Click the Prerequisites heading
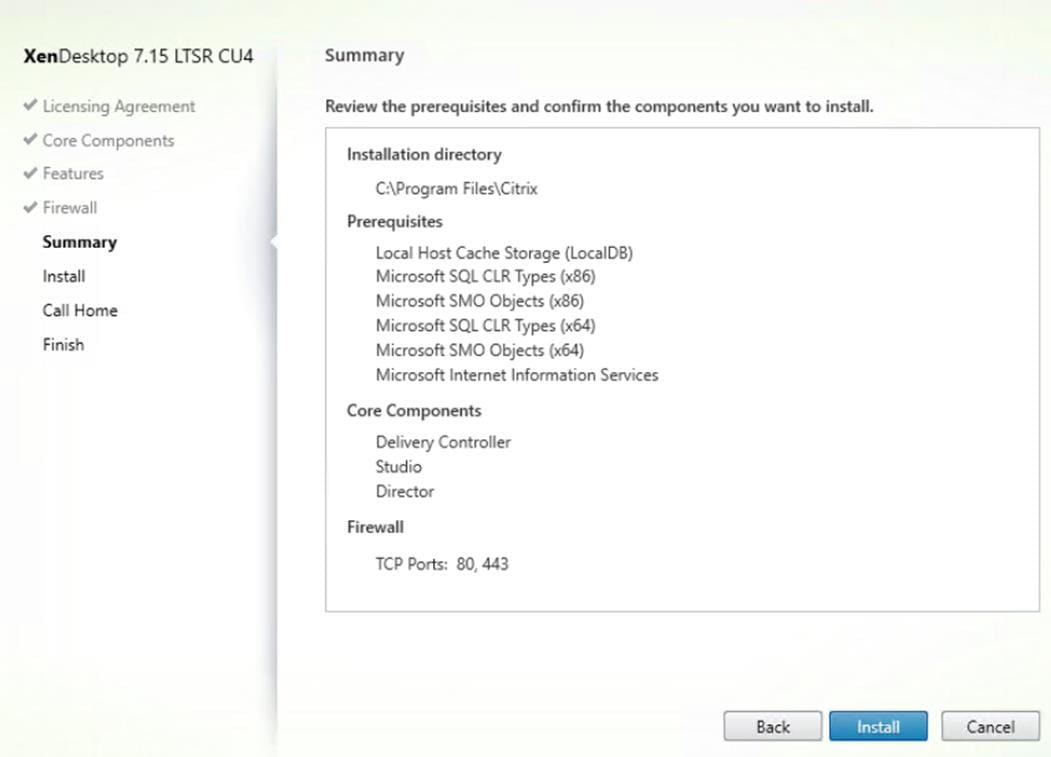This screenshot has height=757, width=1051. (394, 221)
